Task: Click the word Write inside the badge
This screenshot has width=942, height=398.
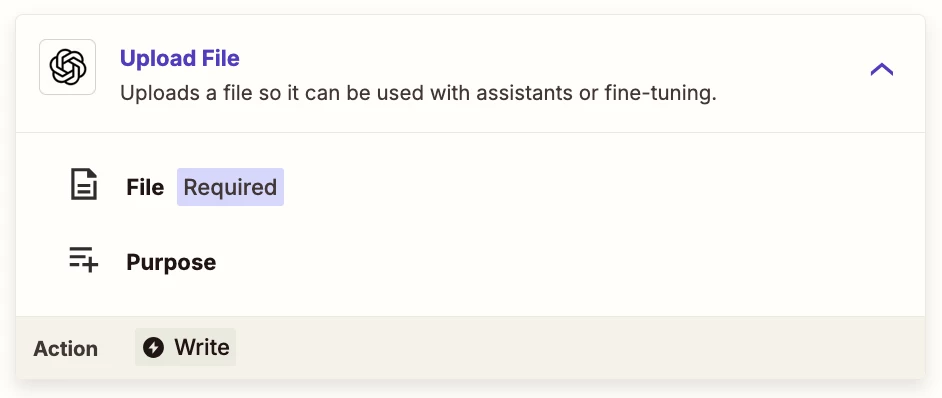Action: click(202, 347)
